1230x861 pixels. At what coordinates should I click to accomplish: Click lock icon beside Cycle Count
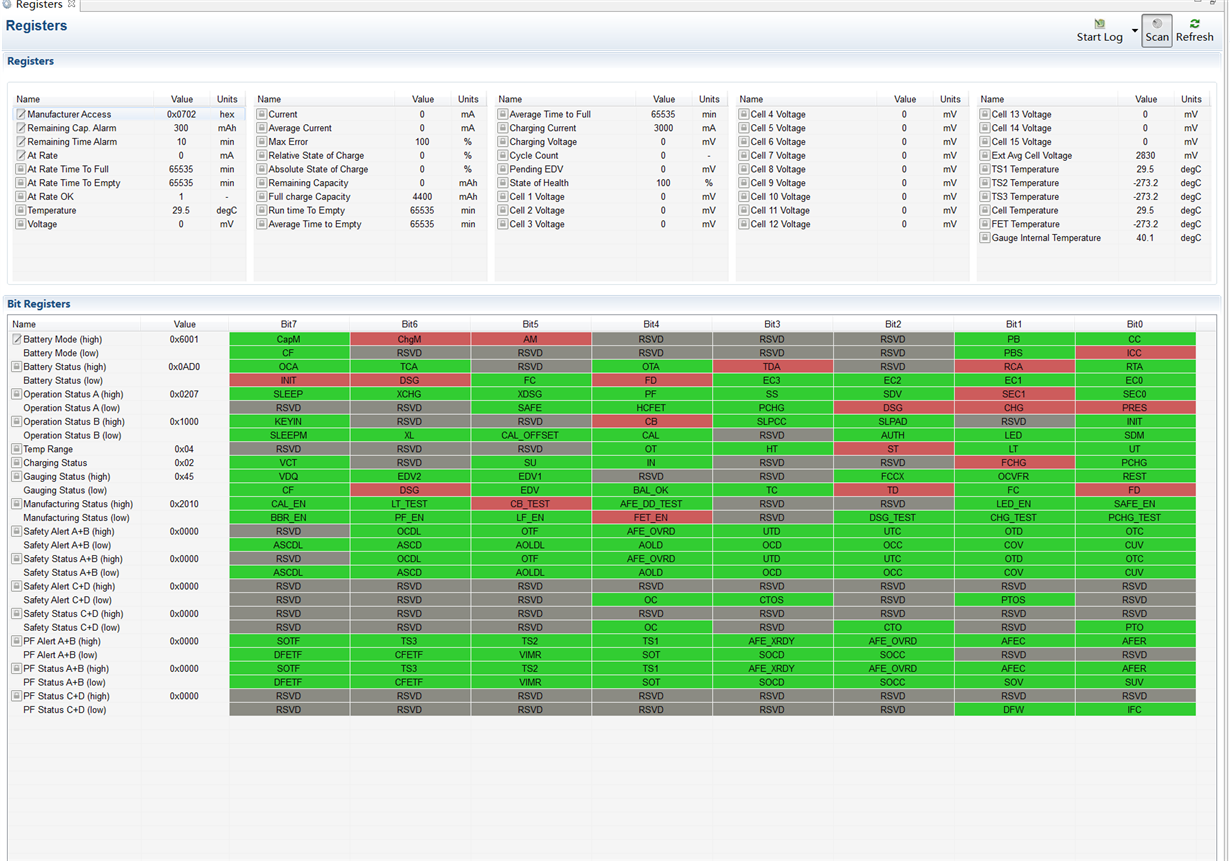point(503,156)
